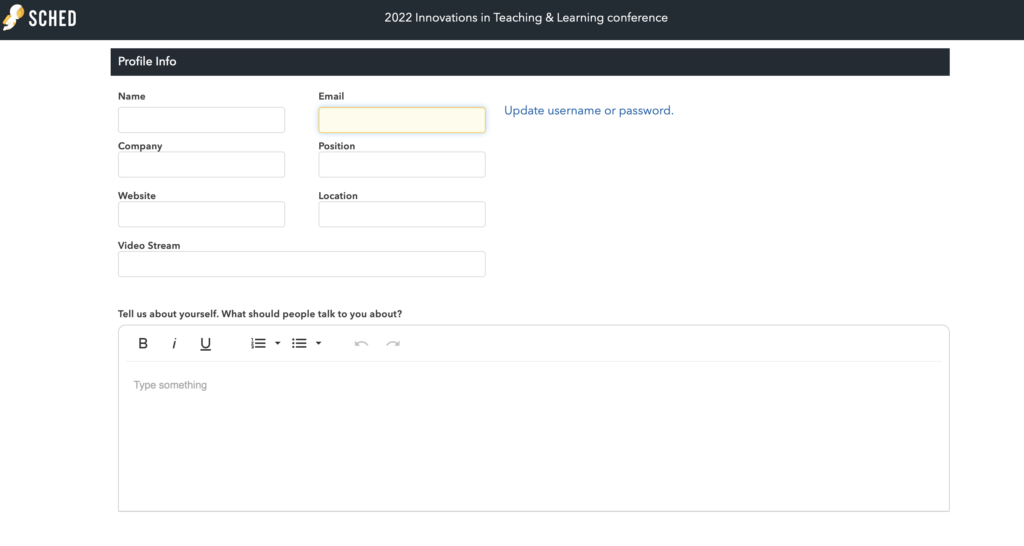Screen dimensions: 1024x546
Task: Activate the Website input field
Action: pos(201,214)
